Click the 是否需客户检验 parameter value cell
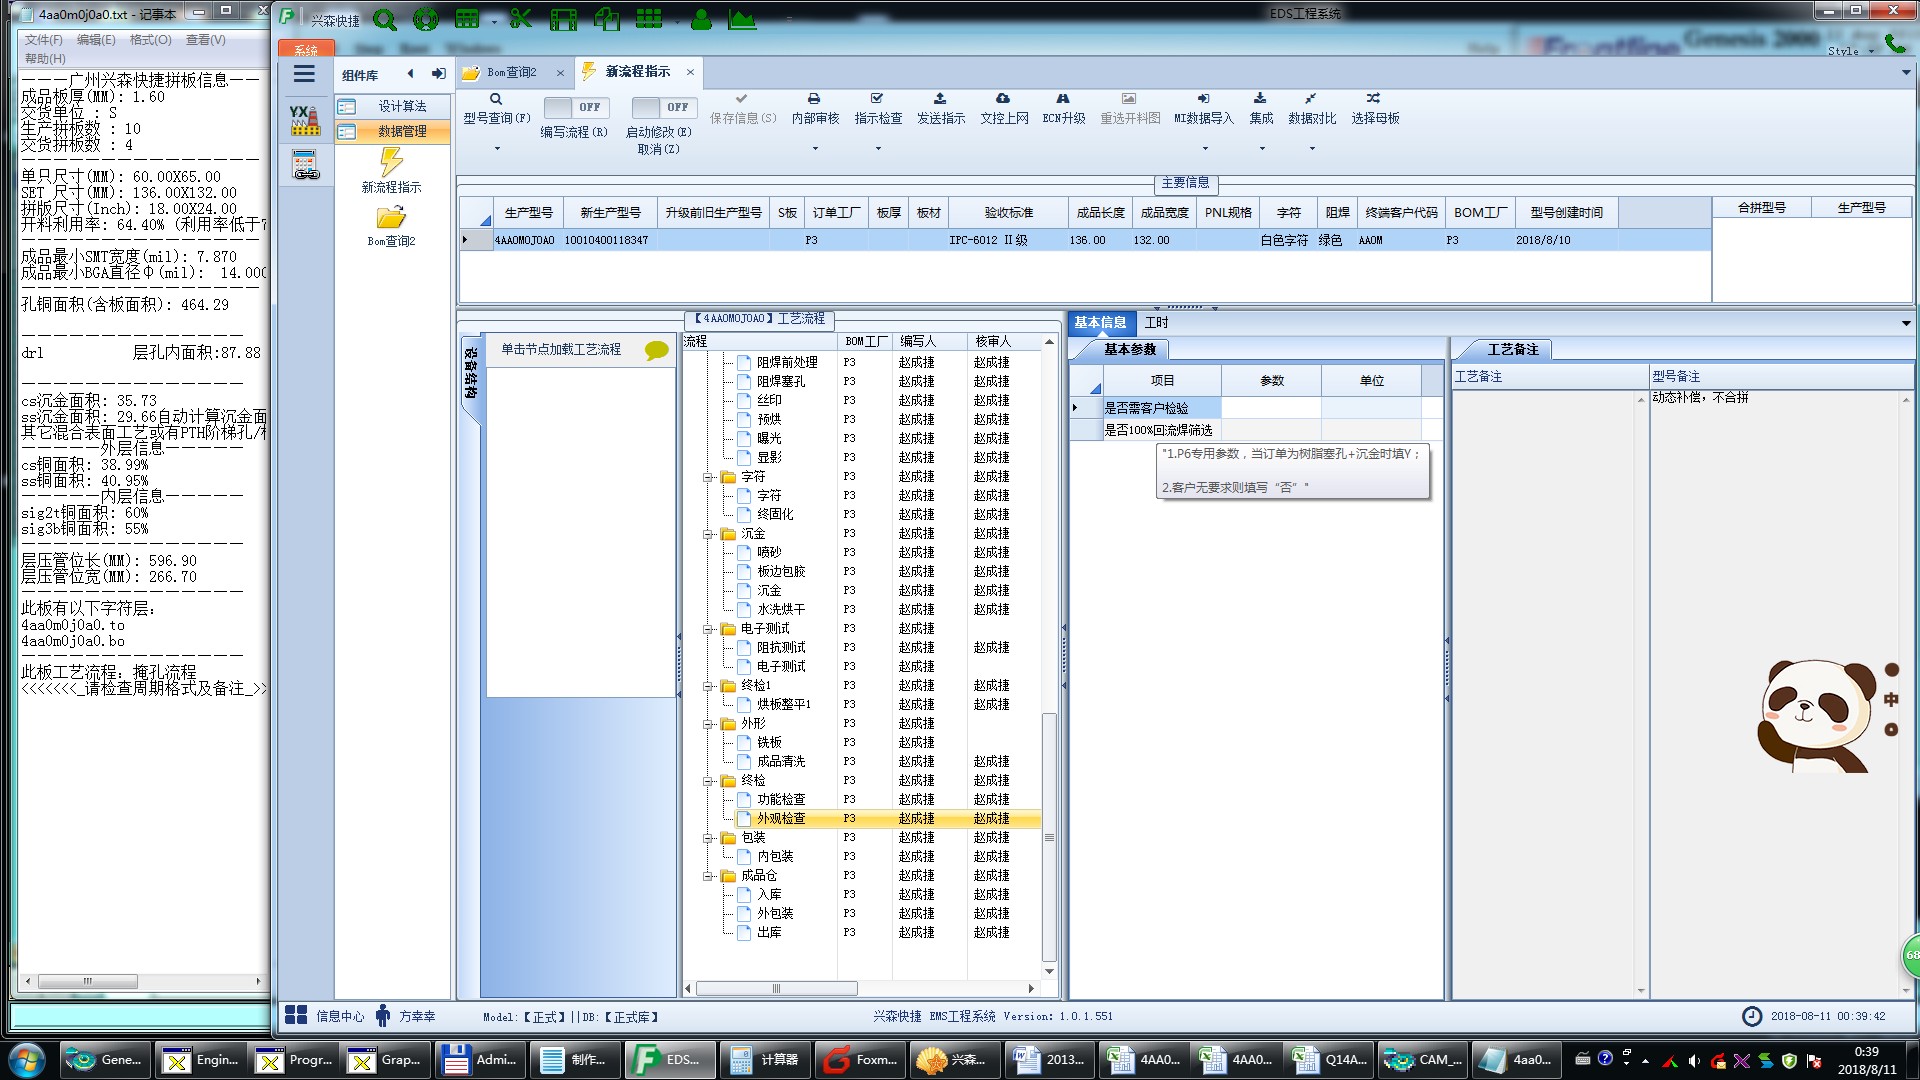1920x1080 pixels. [x=1270, y=408]
